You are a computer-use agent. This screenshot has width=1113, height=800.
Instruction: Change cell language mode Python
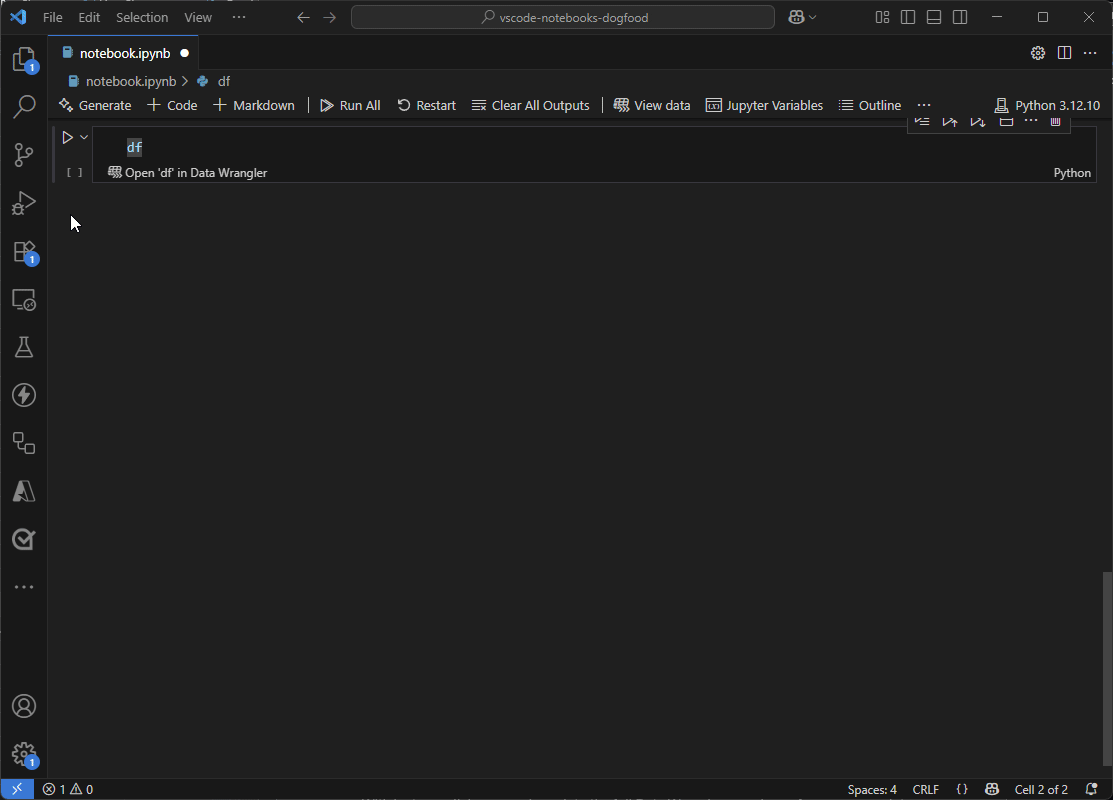[x=1072, y=173]
